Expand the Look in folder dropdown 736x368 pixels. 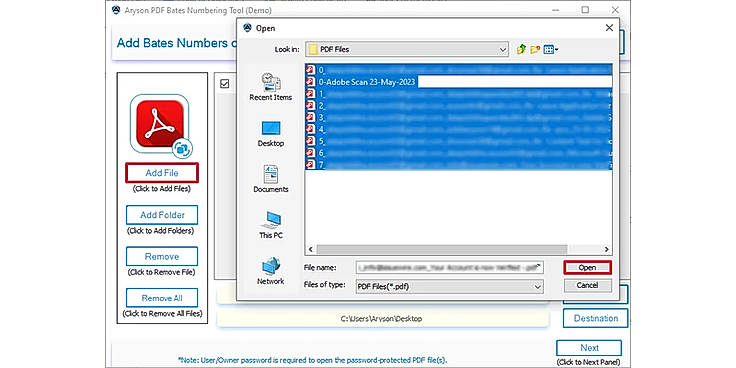coord(503,49)
